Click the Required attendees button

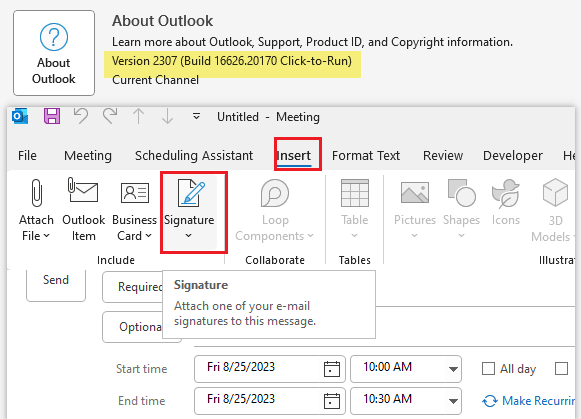pyautogui.click(x=133, y=287)
